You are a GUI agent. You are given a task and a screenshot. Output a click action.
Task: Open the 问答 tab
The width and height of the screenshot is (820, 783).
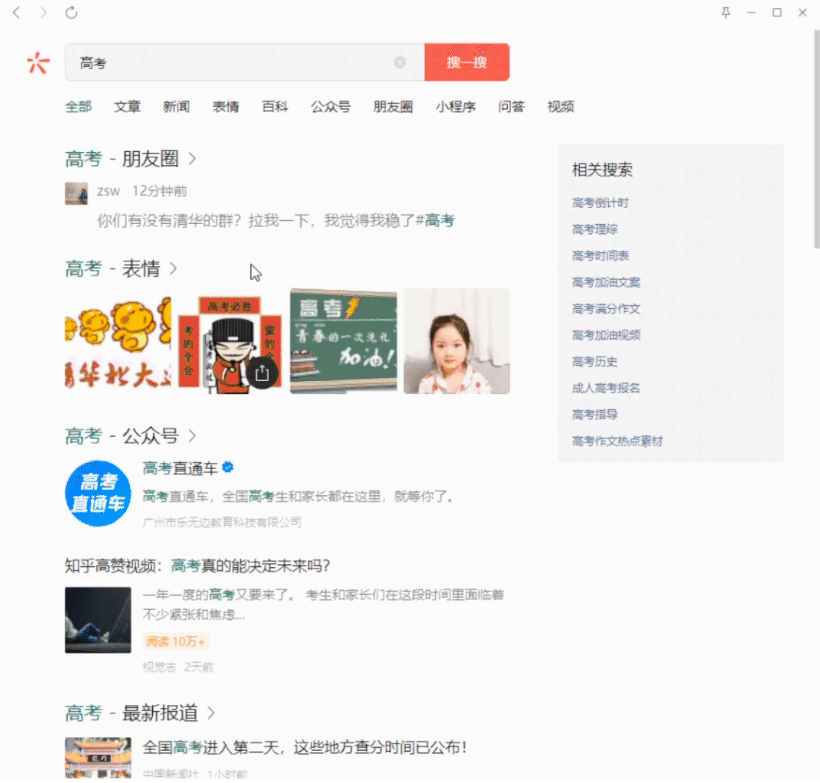[x=511, y=107]
